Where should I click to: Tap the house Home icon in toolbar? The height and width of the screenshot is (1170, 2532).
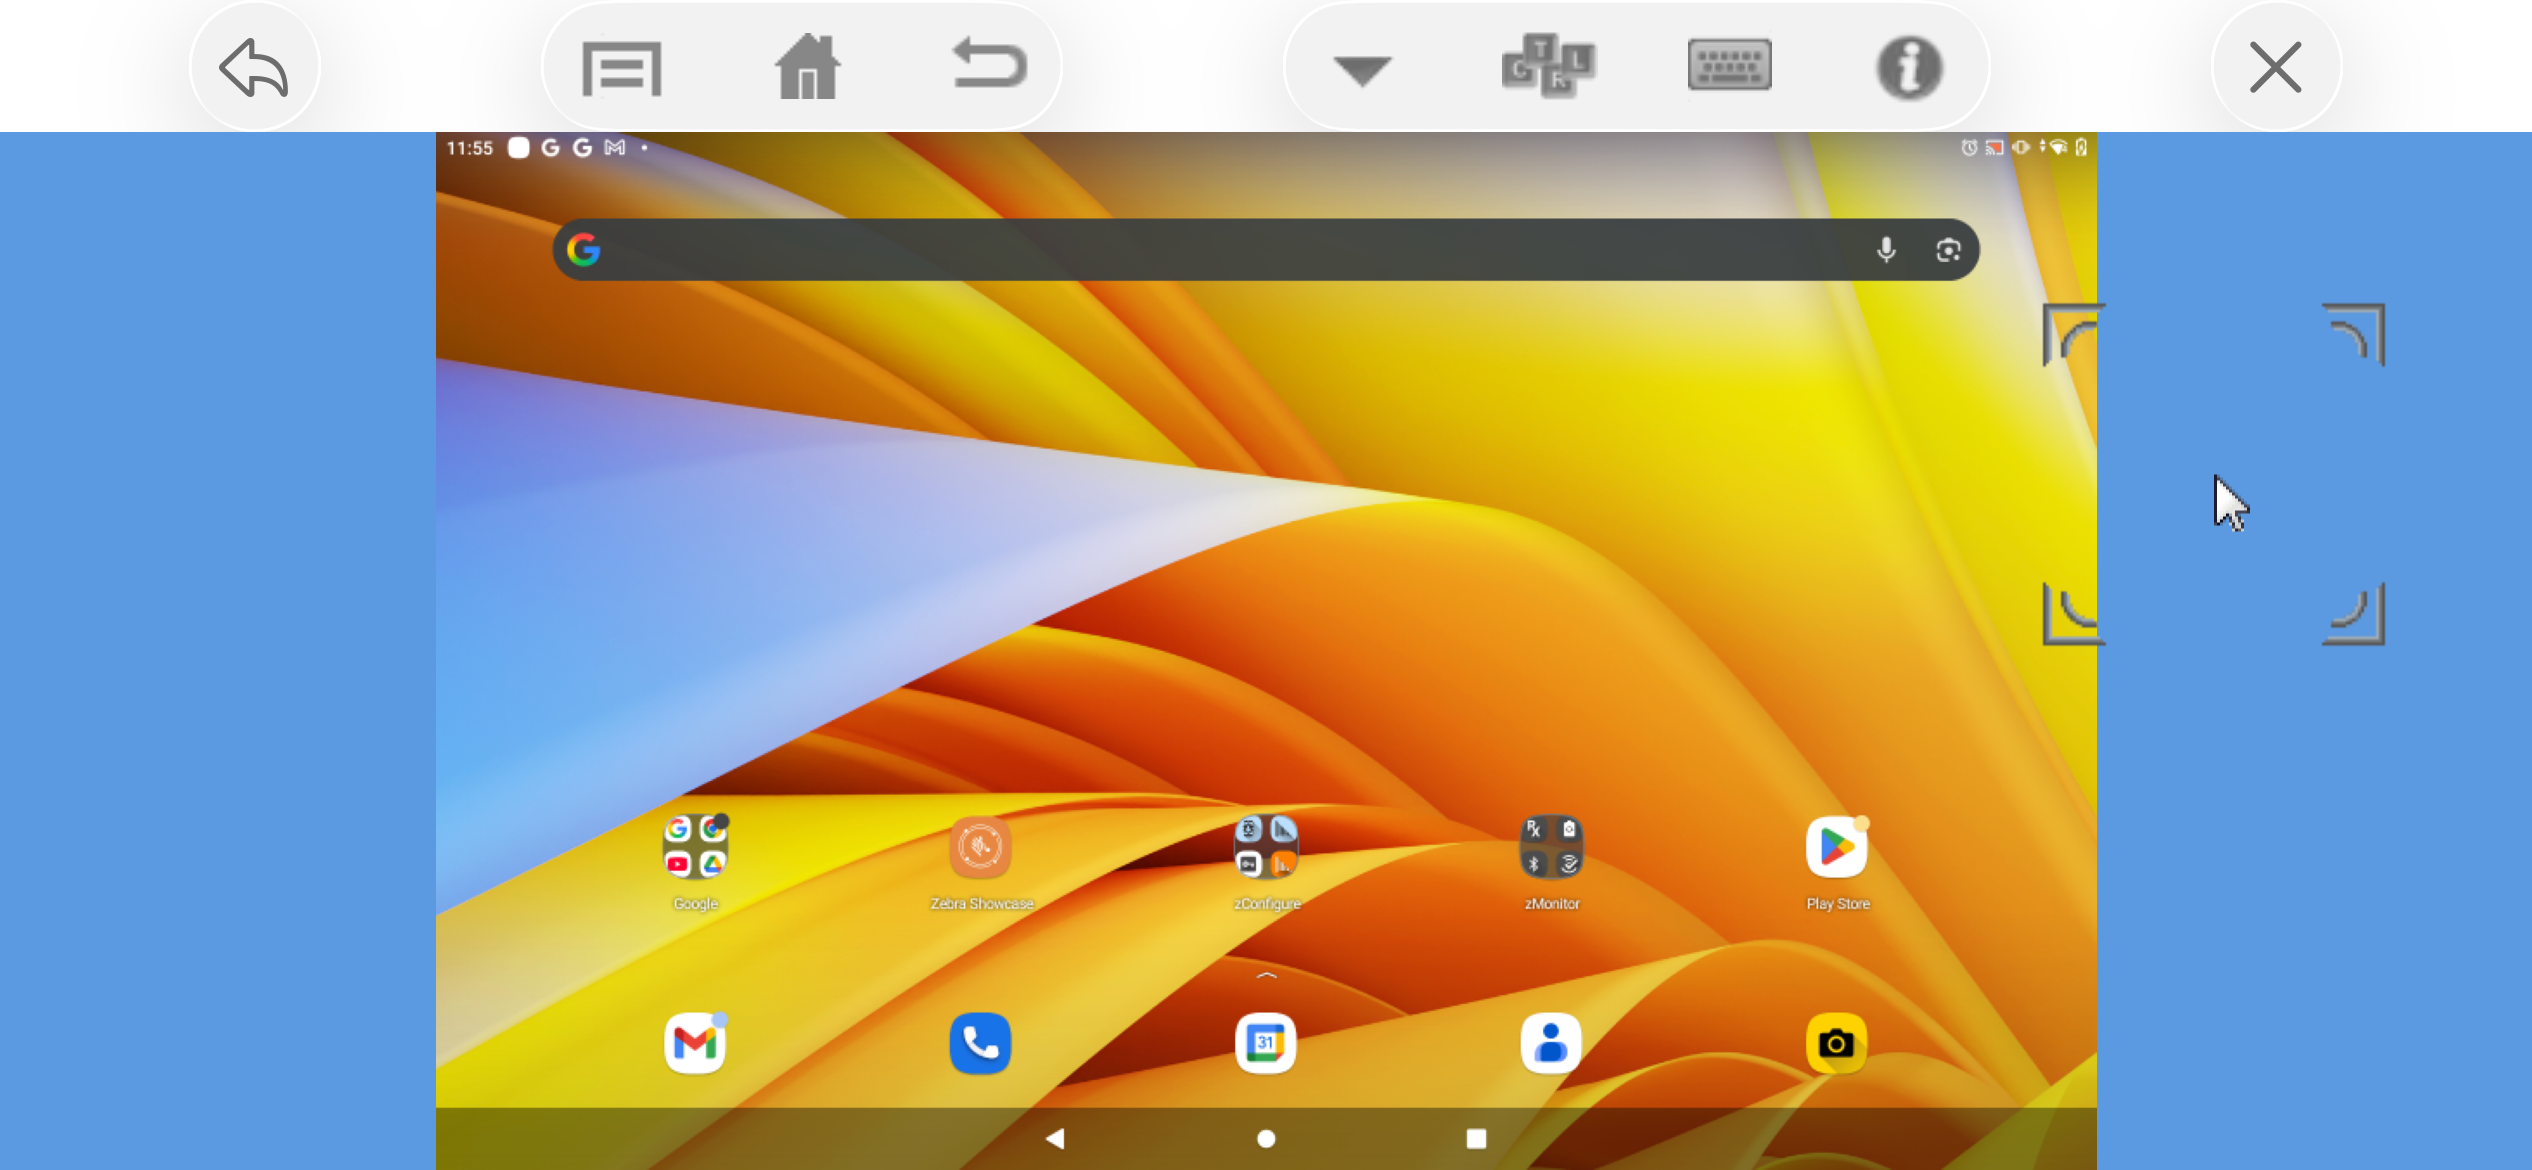tap(808, 67)
